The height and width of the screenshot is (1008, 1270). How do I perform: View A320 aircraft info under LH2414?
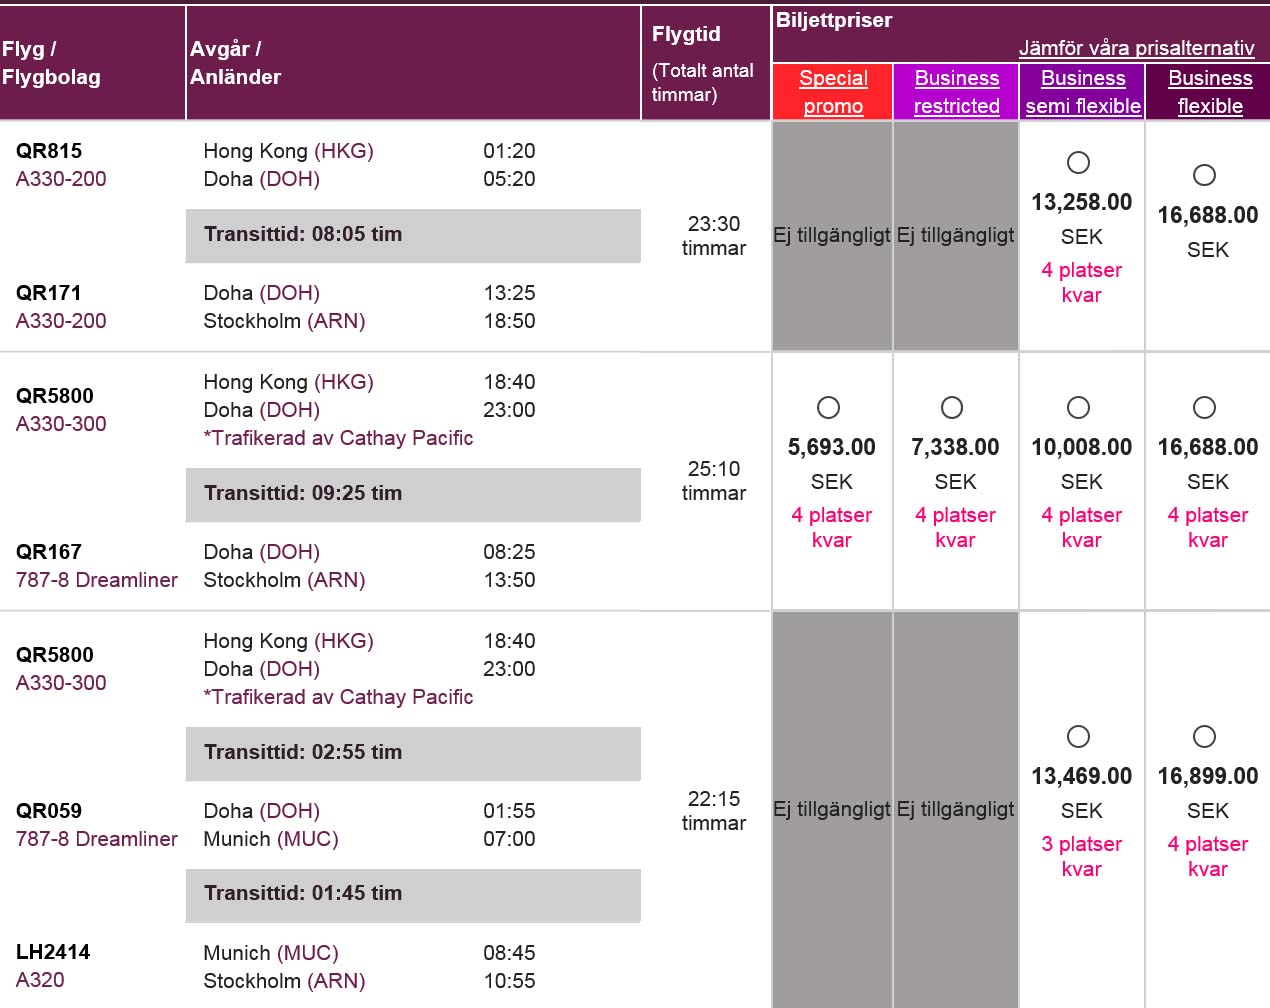[40, 980]
